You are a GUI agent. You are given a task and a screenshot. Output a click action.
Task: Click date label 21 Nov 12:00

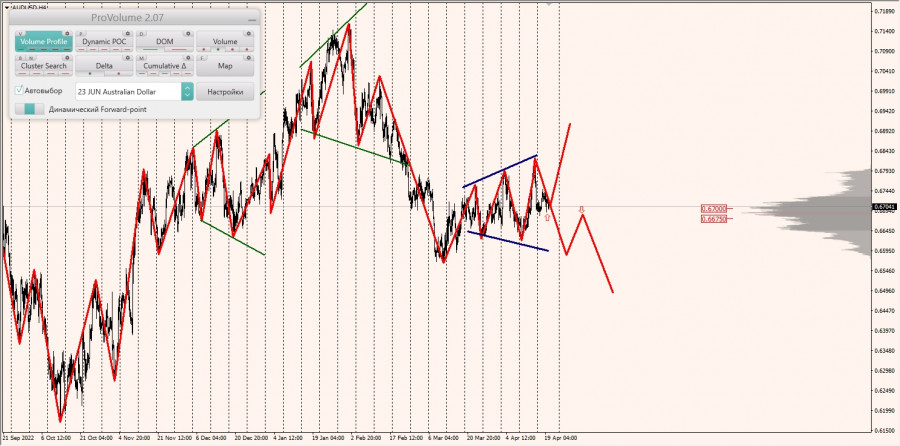coord(174,437)
